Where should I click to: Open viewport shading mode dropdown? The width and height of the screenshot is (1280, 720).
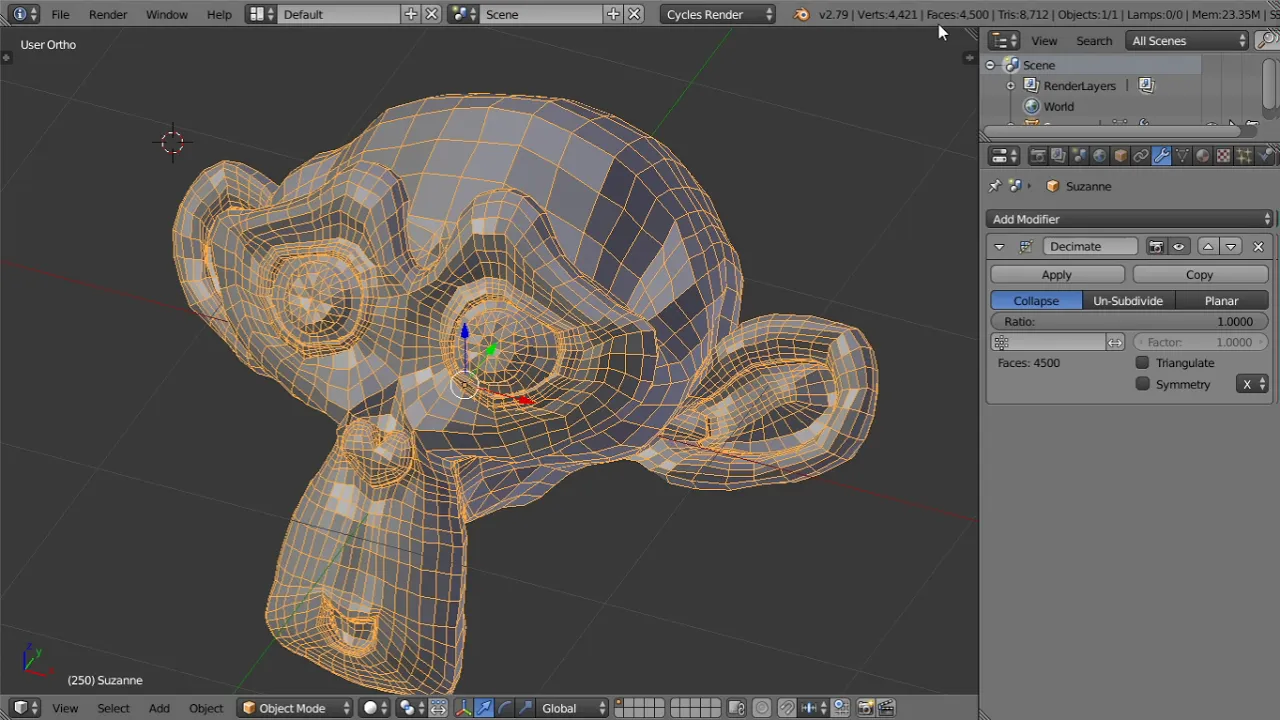[x=376, y=708]
